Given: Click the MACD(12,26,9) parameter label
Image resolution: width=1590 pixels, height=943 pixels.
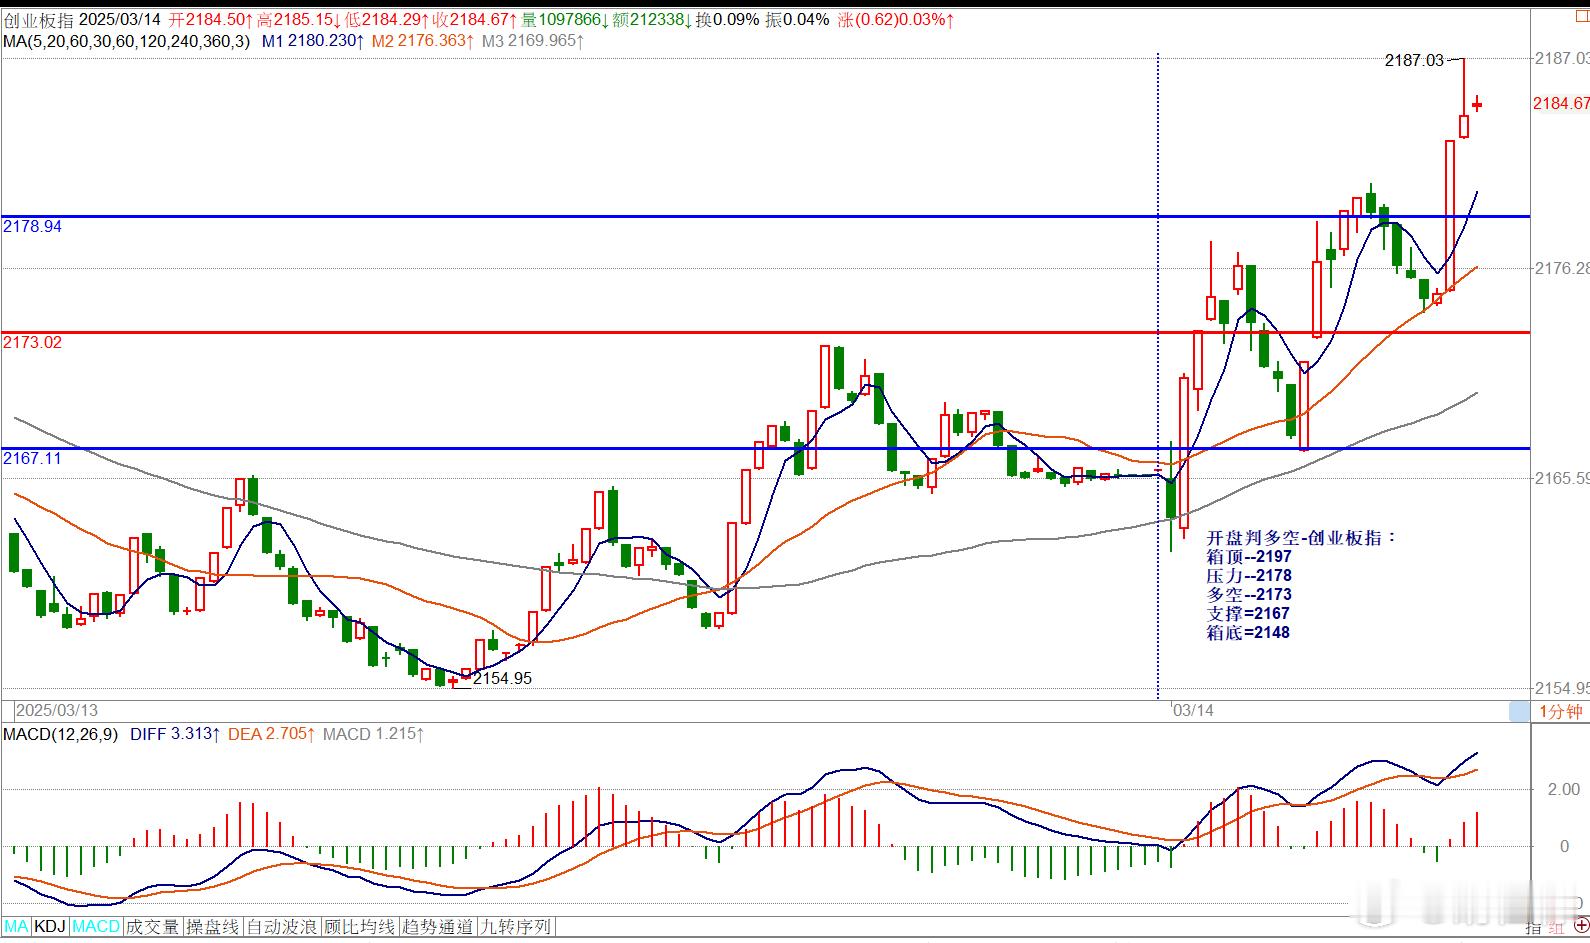Looking at the screenshot, I should [61, 734].
